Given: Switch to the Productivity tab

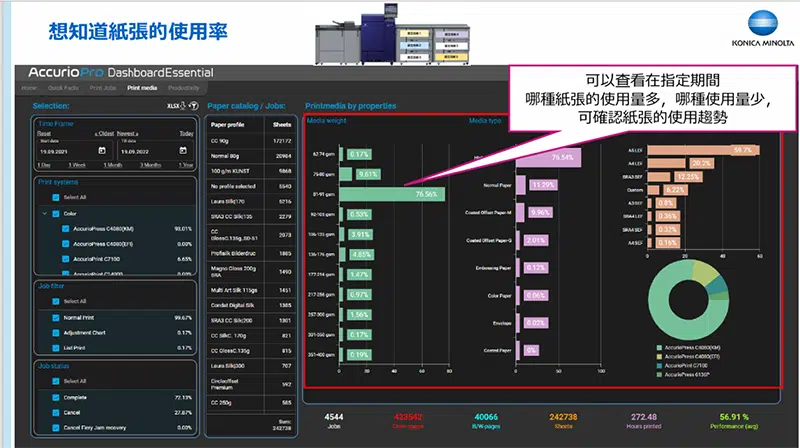Looking at the screenshot, I should 184,88.
